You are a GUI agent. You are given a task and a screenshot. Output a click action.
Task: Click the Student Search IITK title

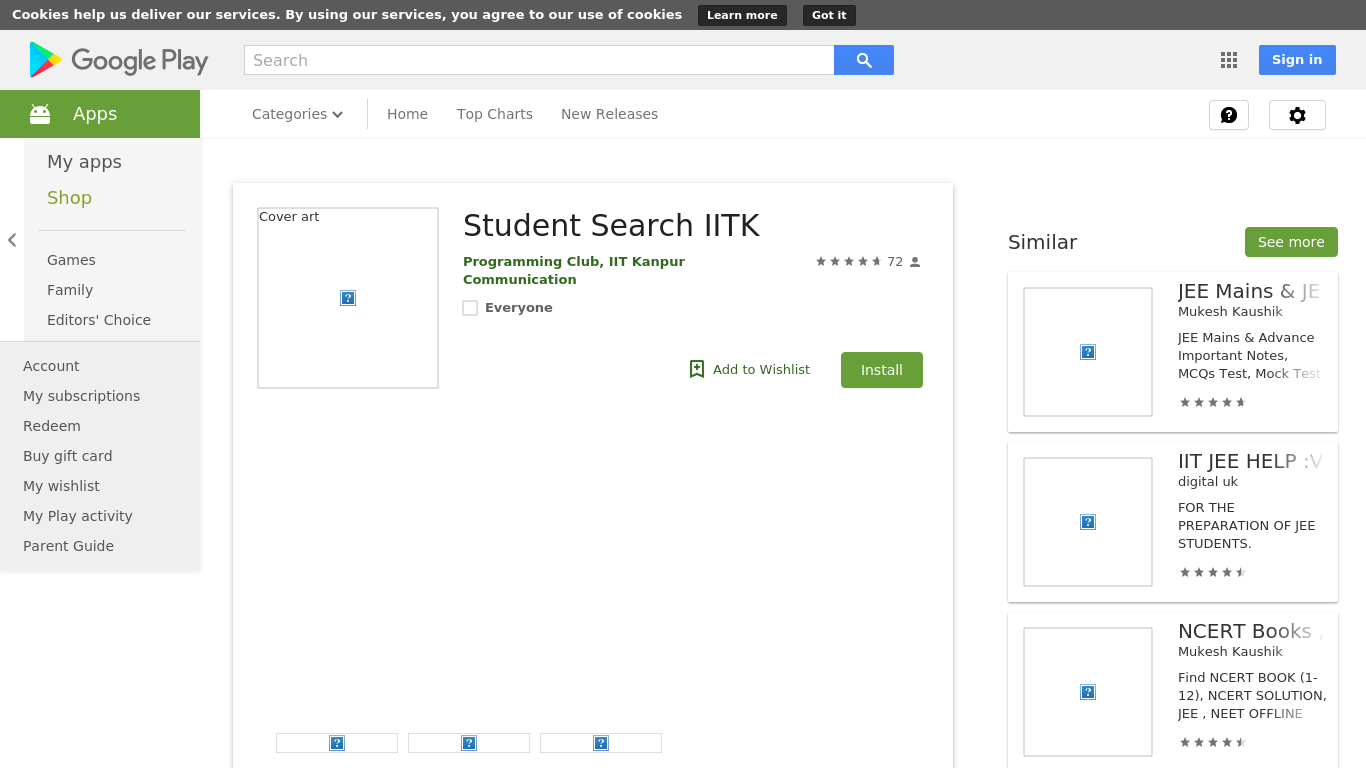coord(611,226)
